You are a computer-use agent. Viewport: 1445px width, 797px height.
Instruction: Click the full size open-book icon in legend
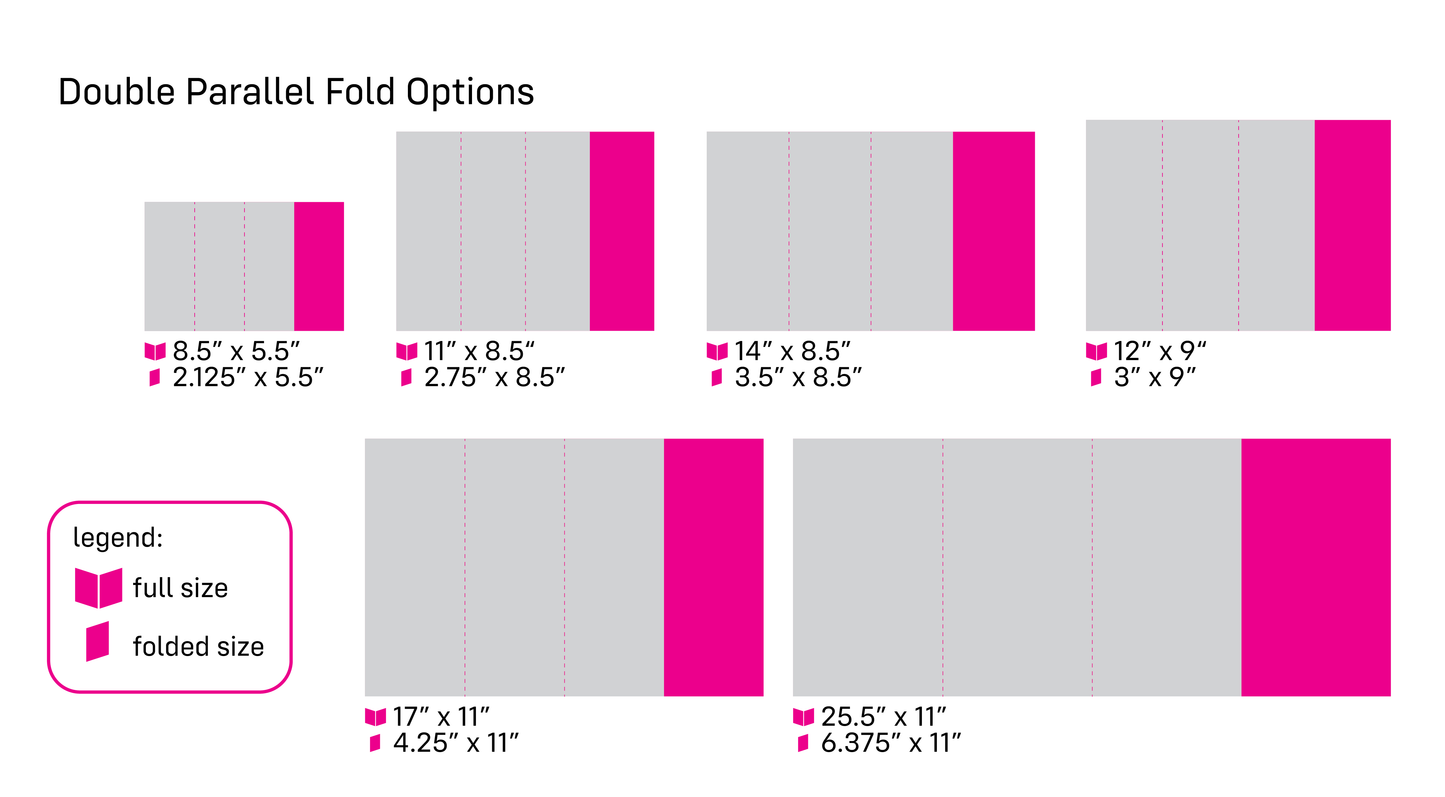pyautogui.click(x=98, y=587)
